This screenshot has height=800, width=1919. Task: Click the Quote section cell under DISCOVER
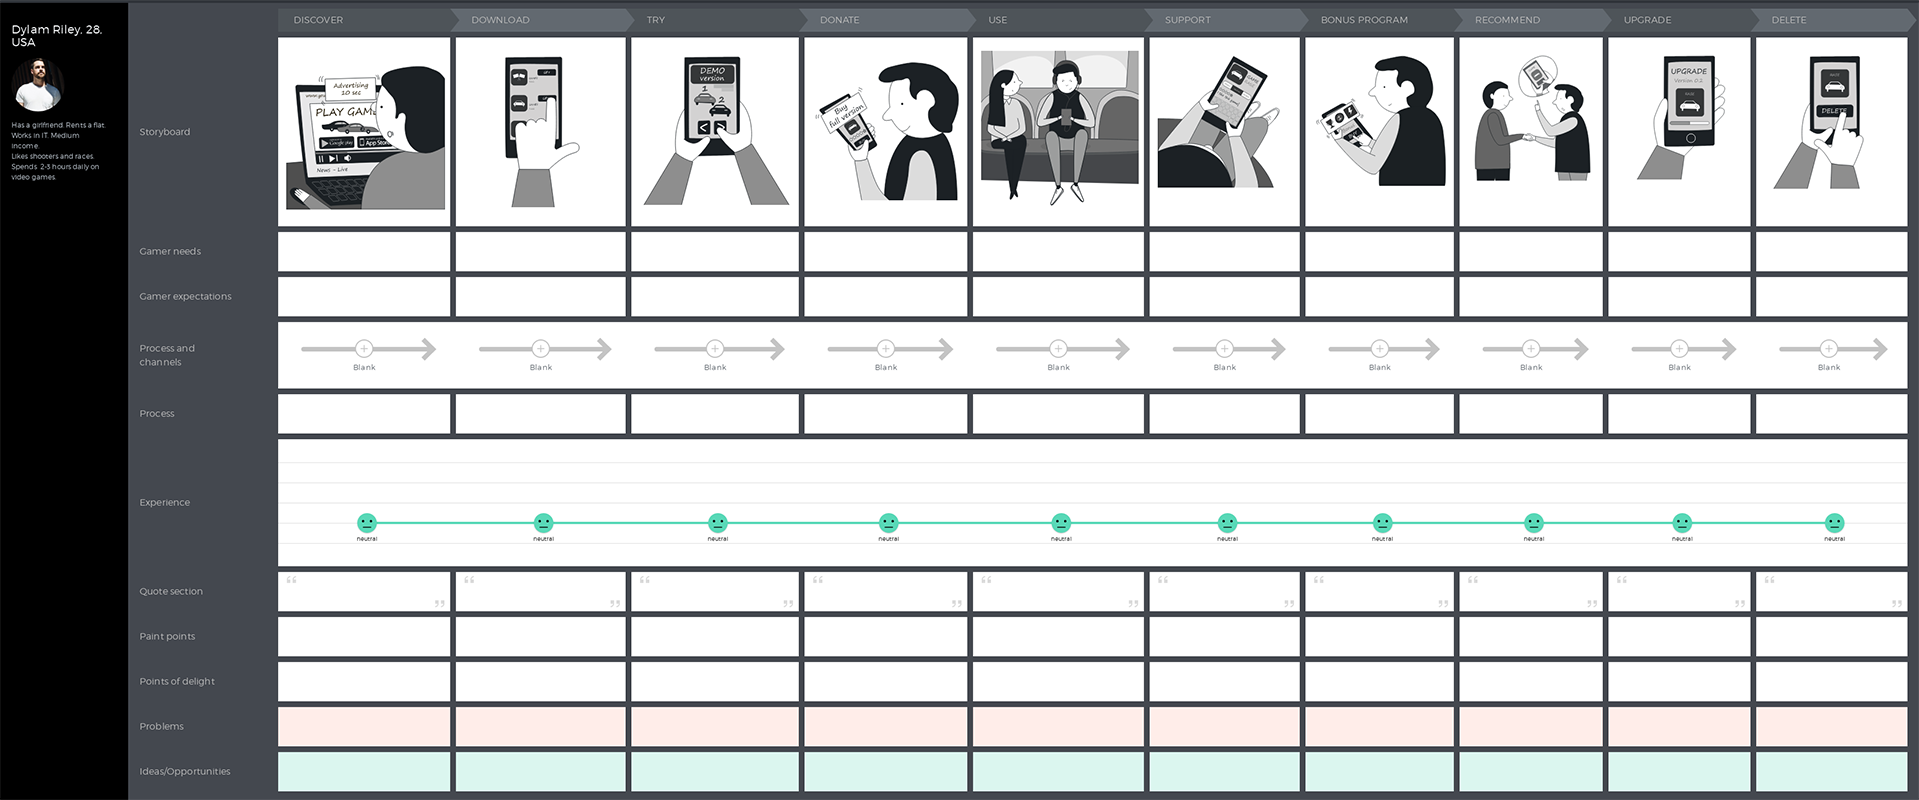click(x=364, y=591)
